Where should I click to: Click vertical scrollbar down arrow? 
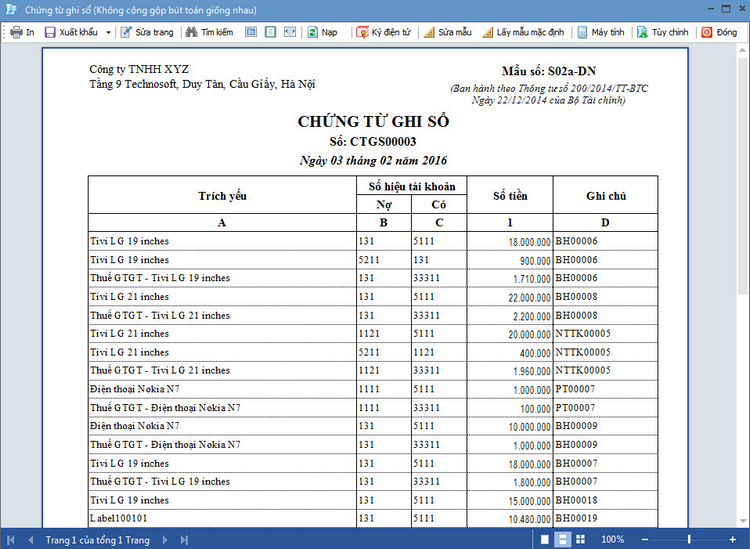tap(742, 521)
